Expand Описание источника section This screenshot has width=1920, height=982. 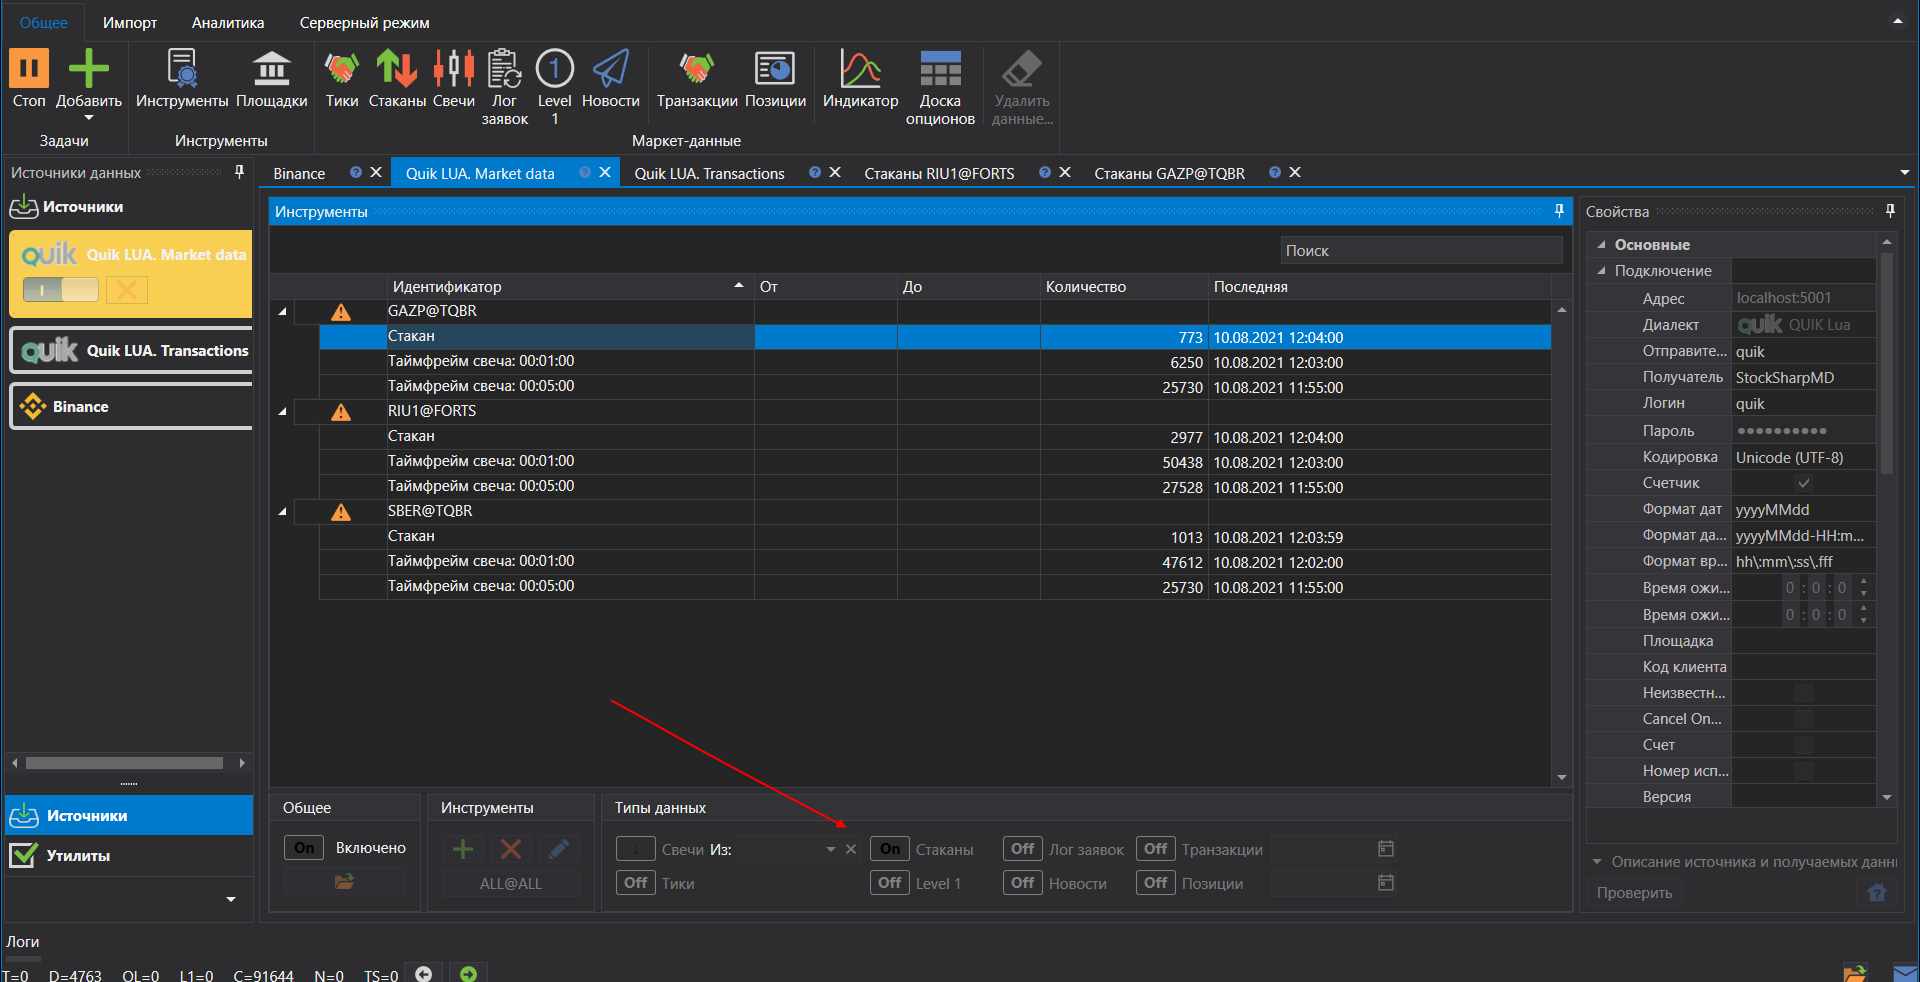tap(1597, 861)
